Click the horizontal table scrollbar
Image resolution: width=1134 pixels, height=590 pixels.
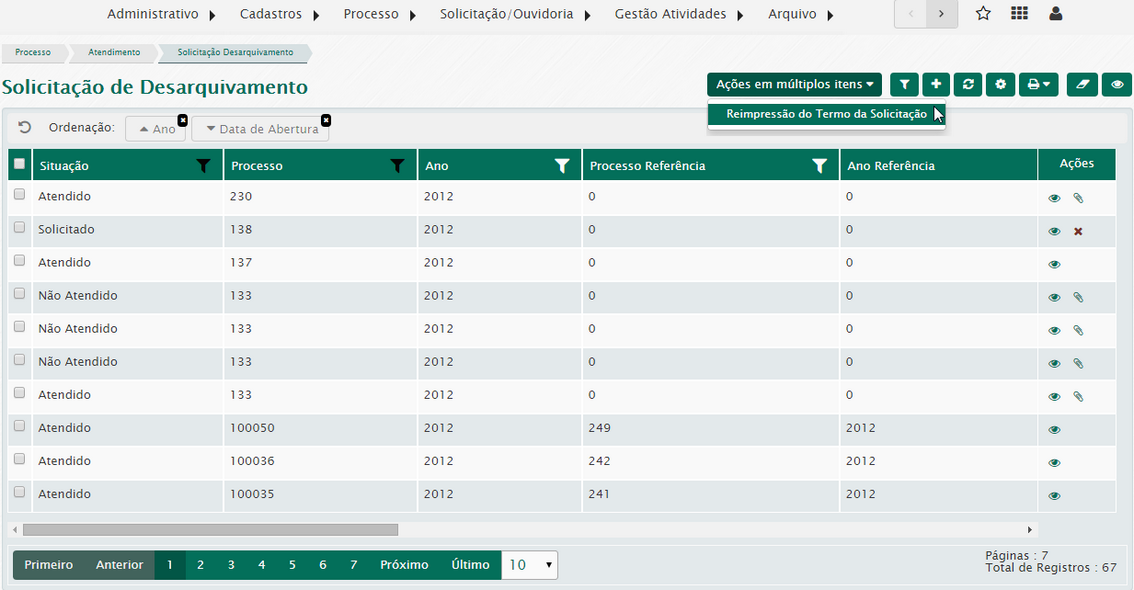[210, 529]
